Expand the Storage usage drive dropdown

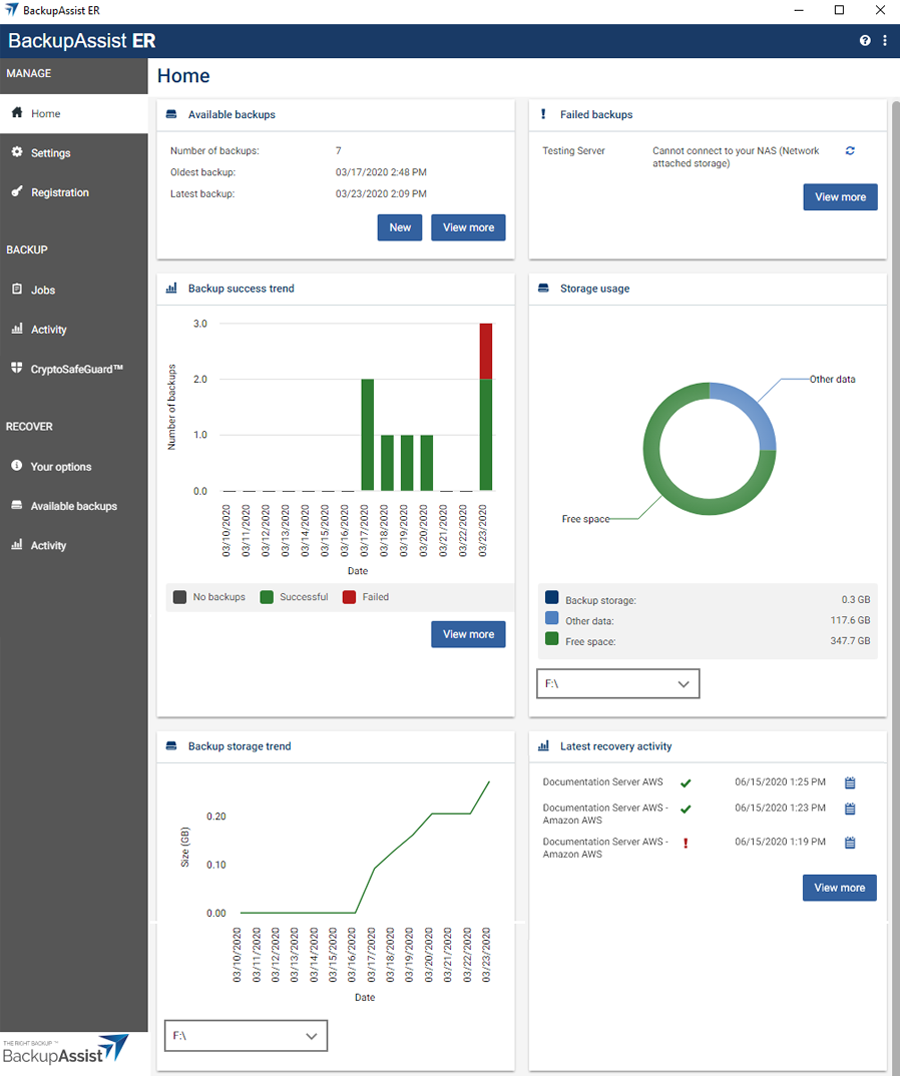coord(618,683)
